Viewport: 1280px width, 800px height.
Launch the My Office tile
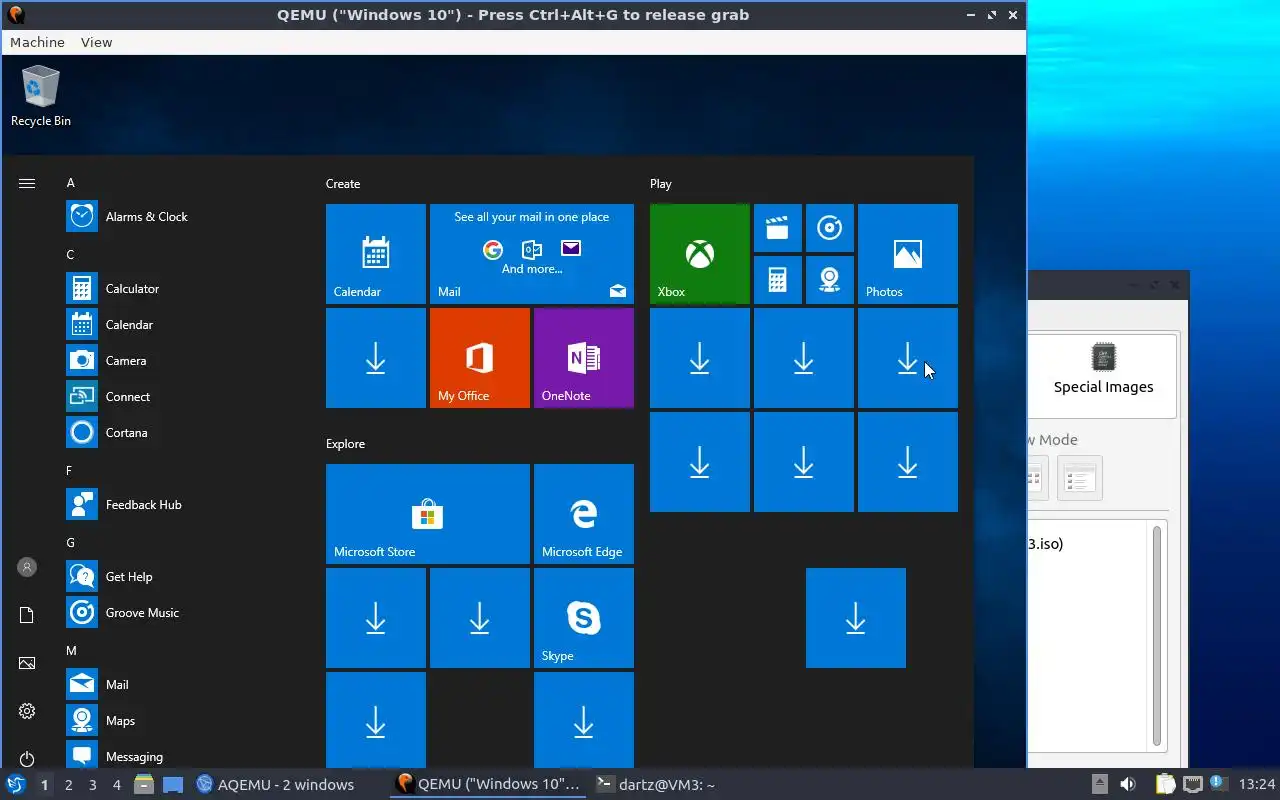click(480, 358)
